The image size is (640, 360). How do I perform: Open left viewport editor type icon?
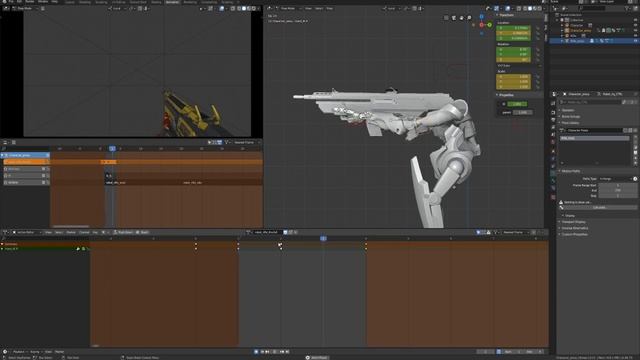[x=7, y=8]
